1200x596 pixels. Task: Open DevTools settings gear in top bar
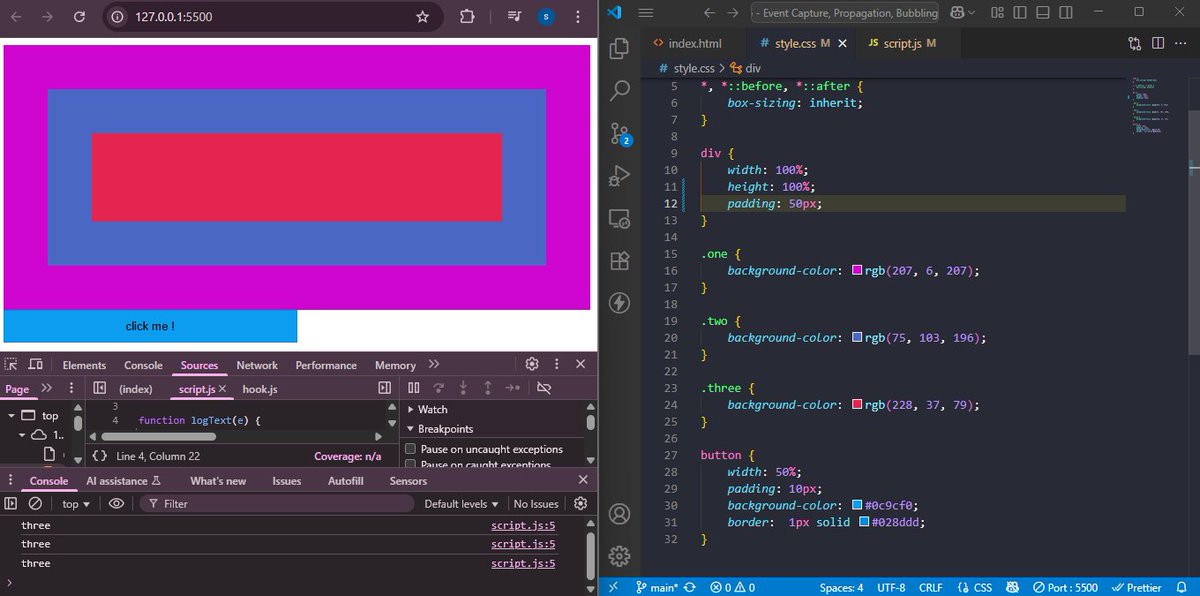click(x=532, y=365)
